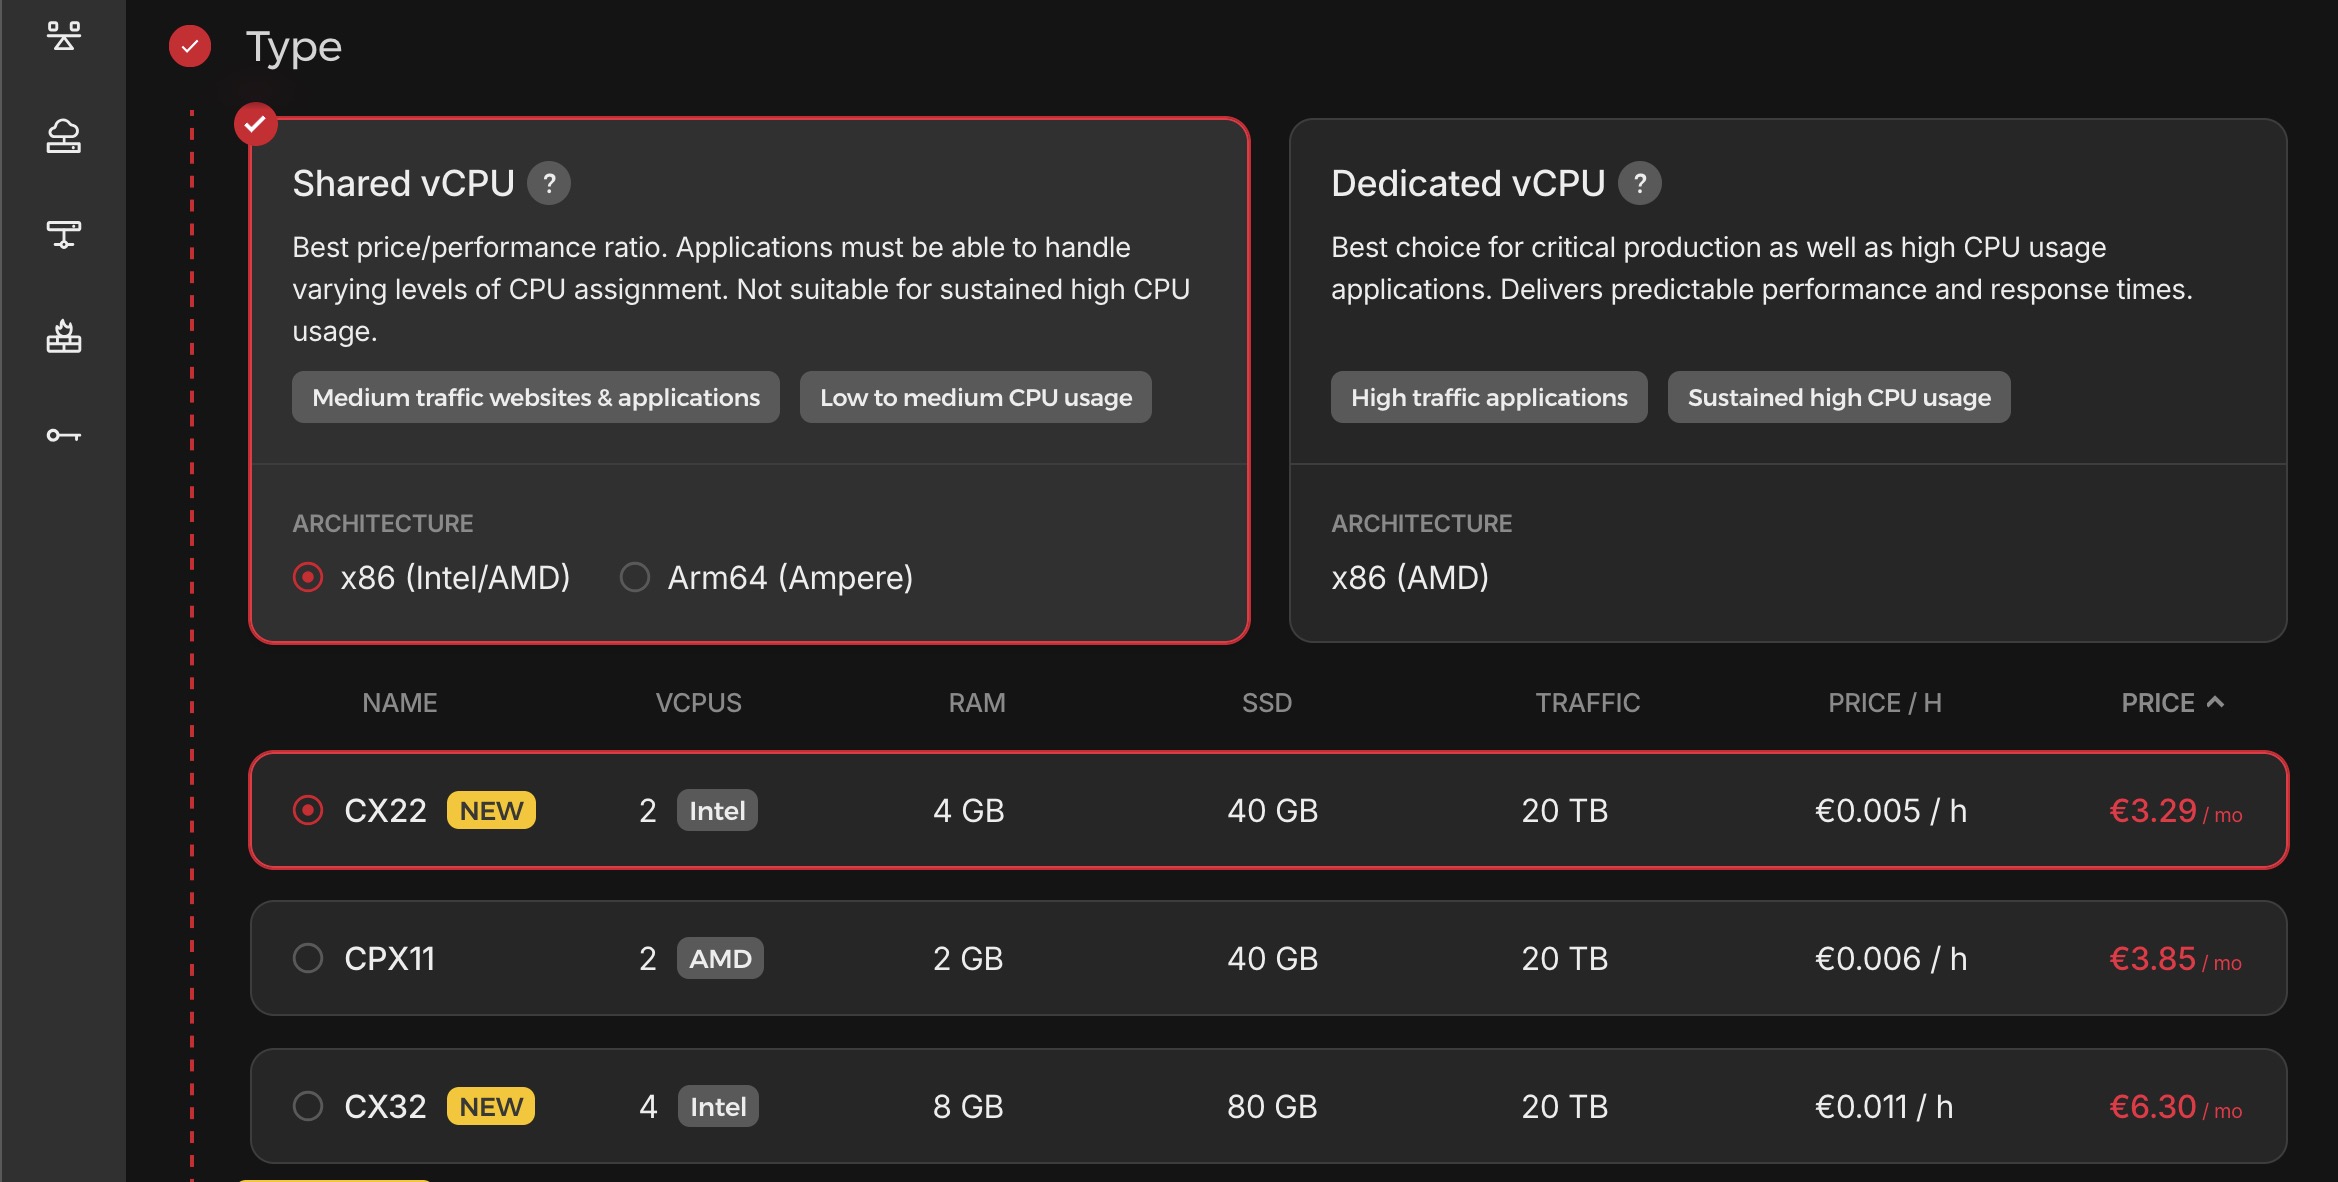Click the help icon next to Shared vCPU
Viewport: 2338px width, 1182px height.
click(548, 183)
